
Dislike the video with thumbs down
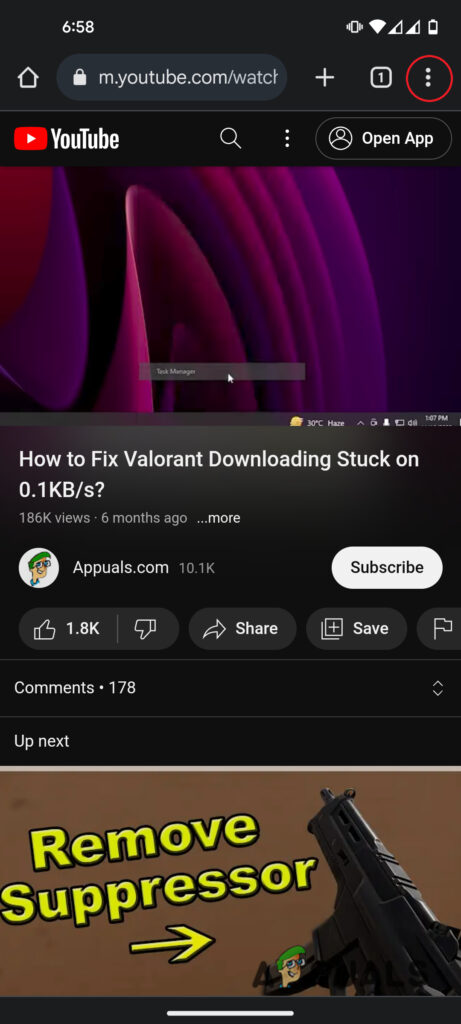click(148, 628)
